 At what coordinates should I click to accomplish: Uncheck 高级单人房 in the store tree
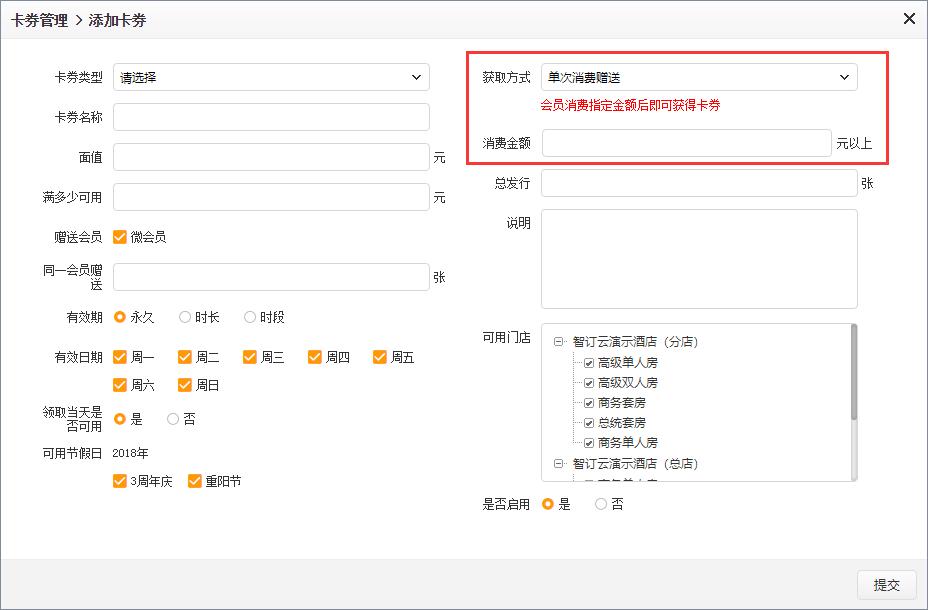pos(589,362)
